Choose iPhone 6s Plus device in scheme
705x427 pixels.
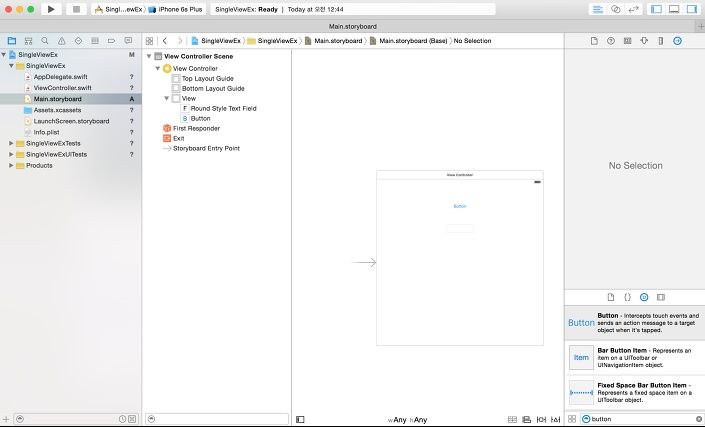click(x=175, y=9)
